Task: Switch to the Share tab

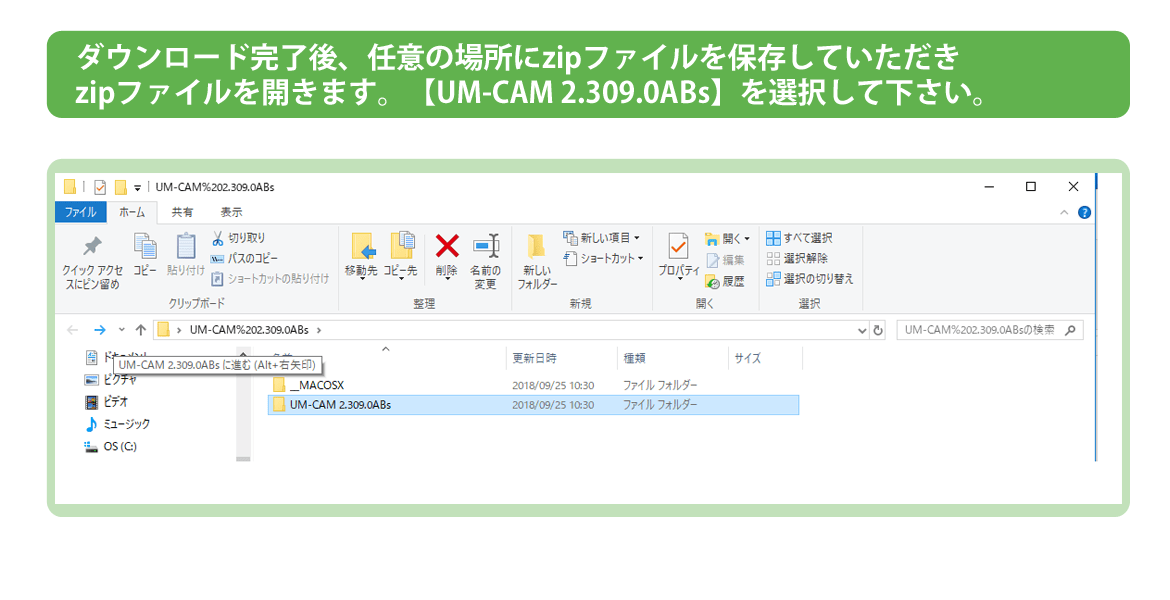Action: [182, 212]
